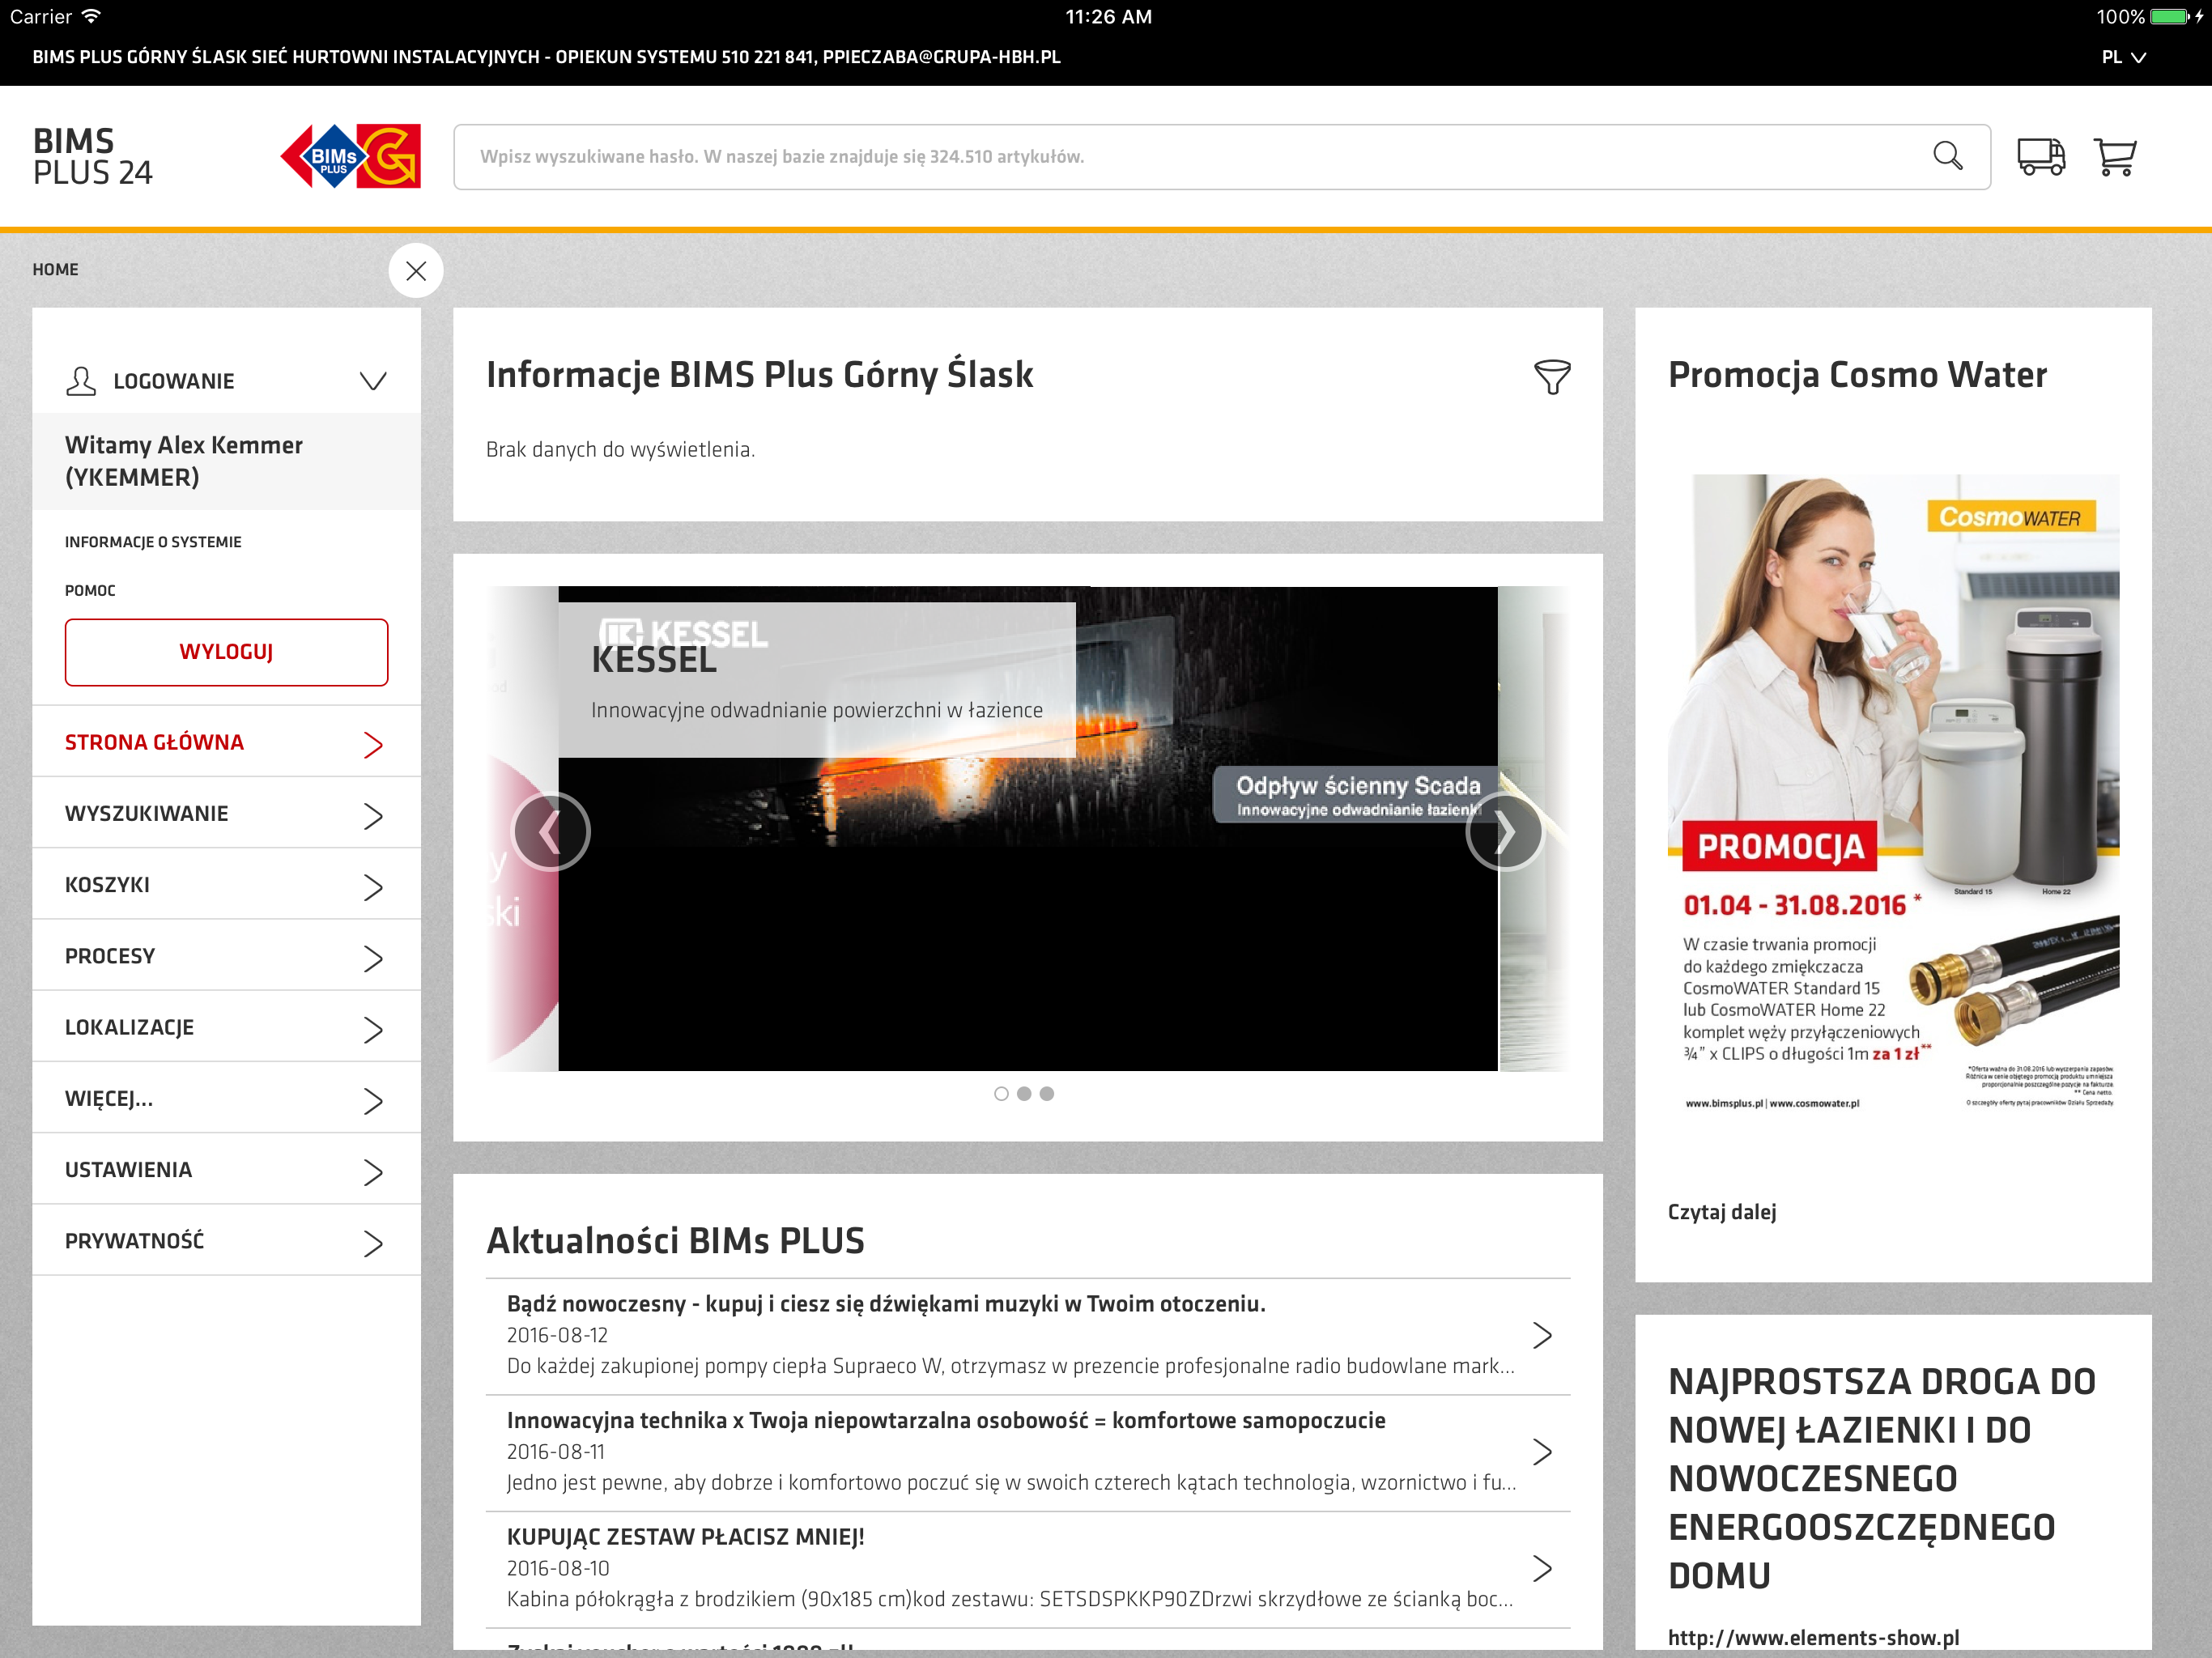Viewport: 2212px width, 1658px height.
Task: Go to next carousel slide
Action: coord(1504,832)
